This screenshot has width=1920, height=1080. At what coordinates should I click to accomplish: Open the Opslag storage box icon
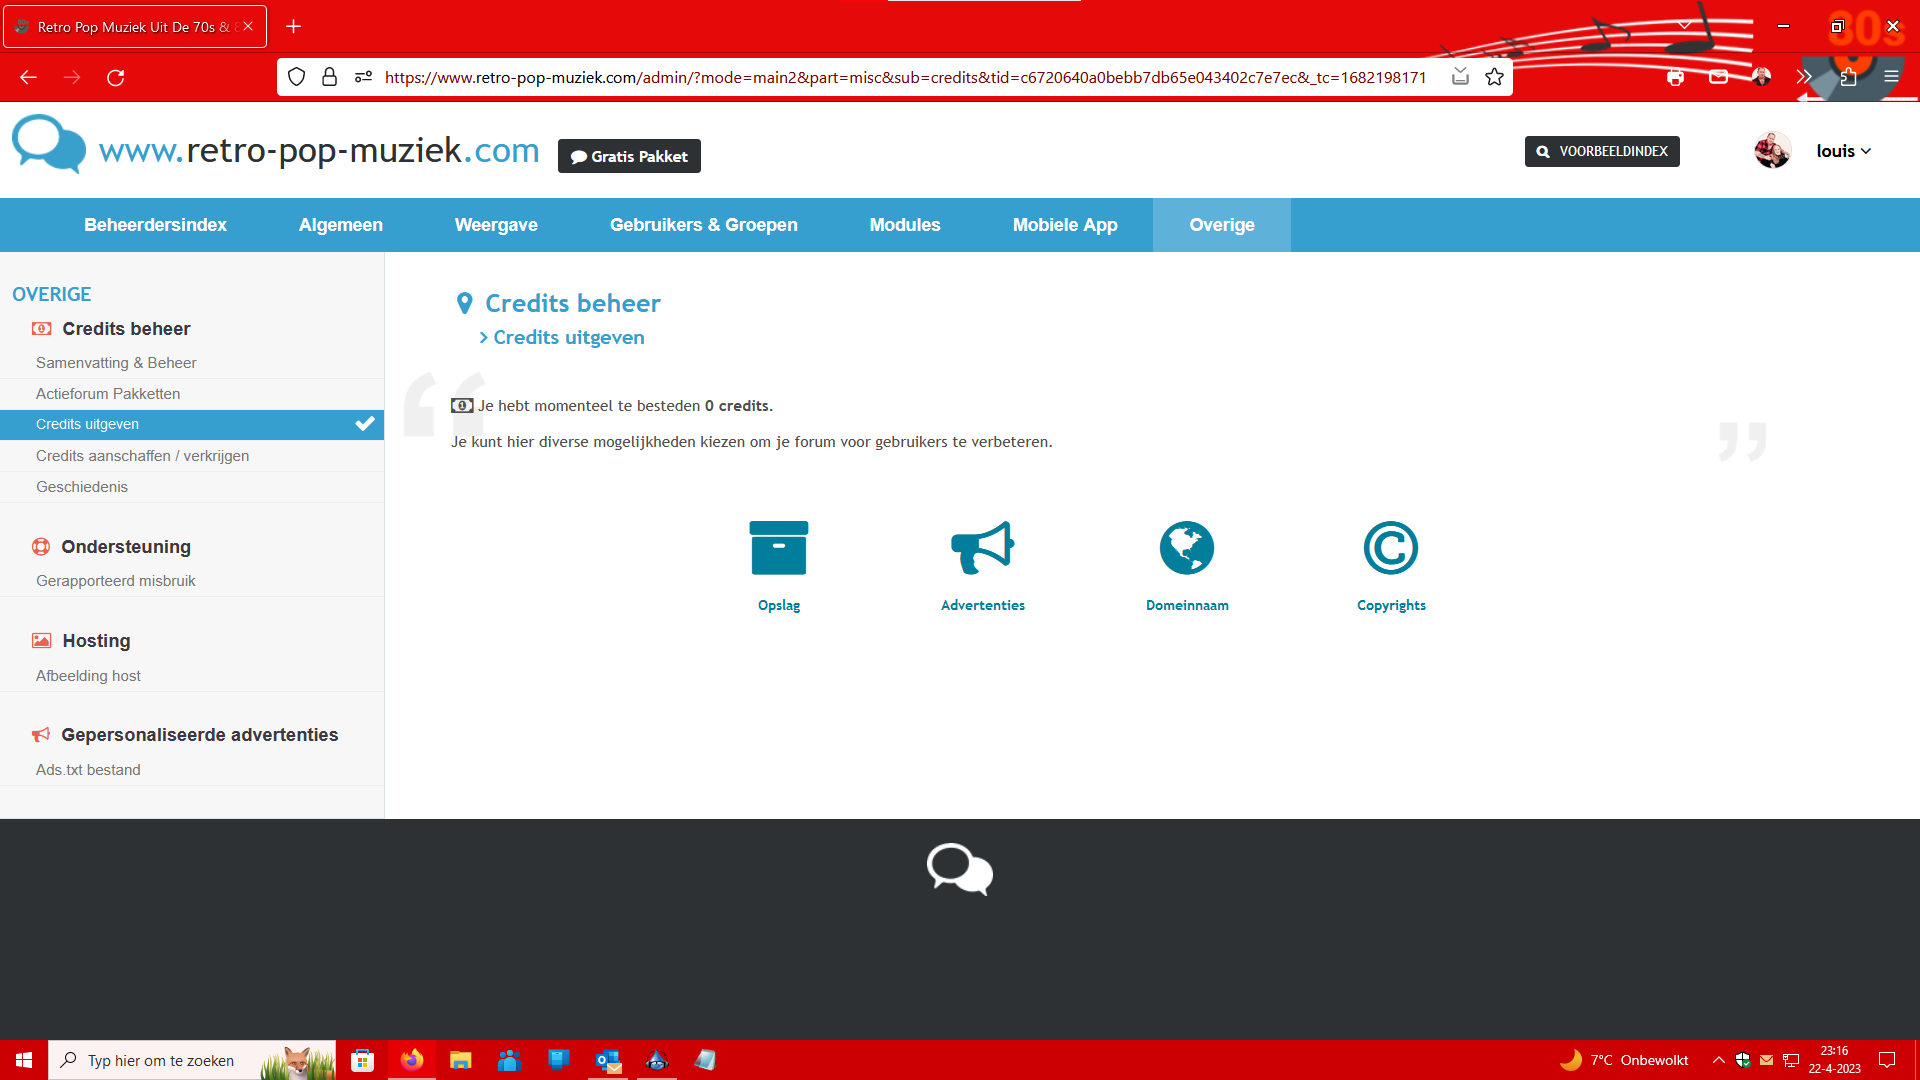coord(778,548)
